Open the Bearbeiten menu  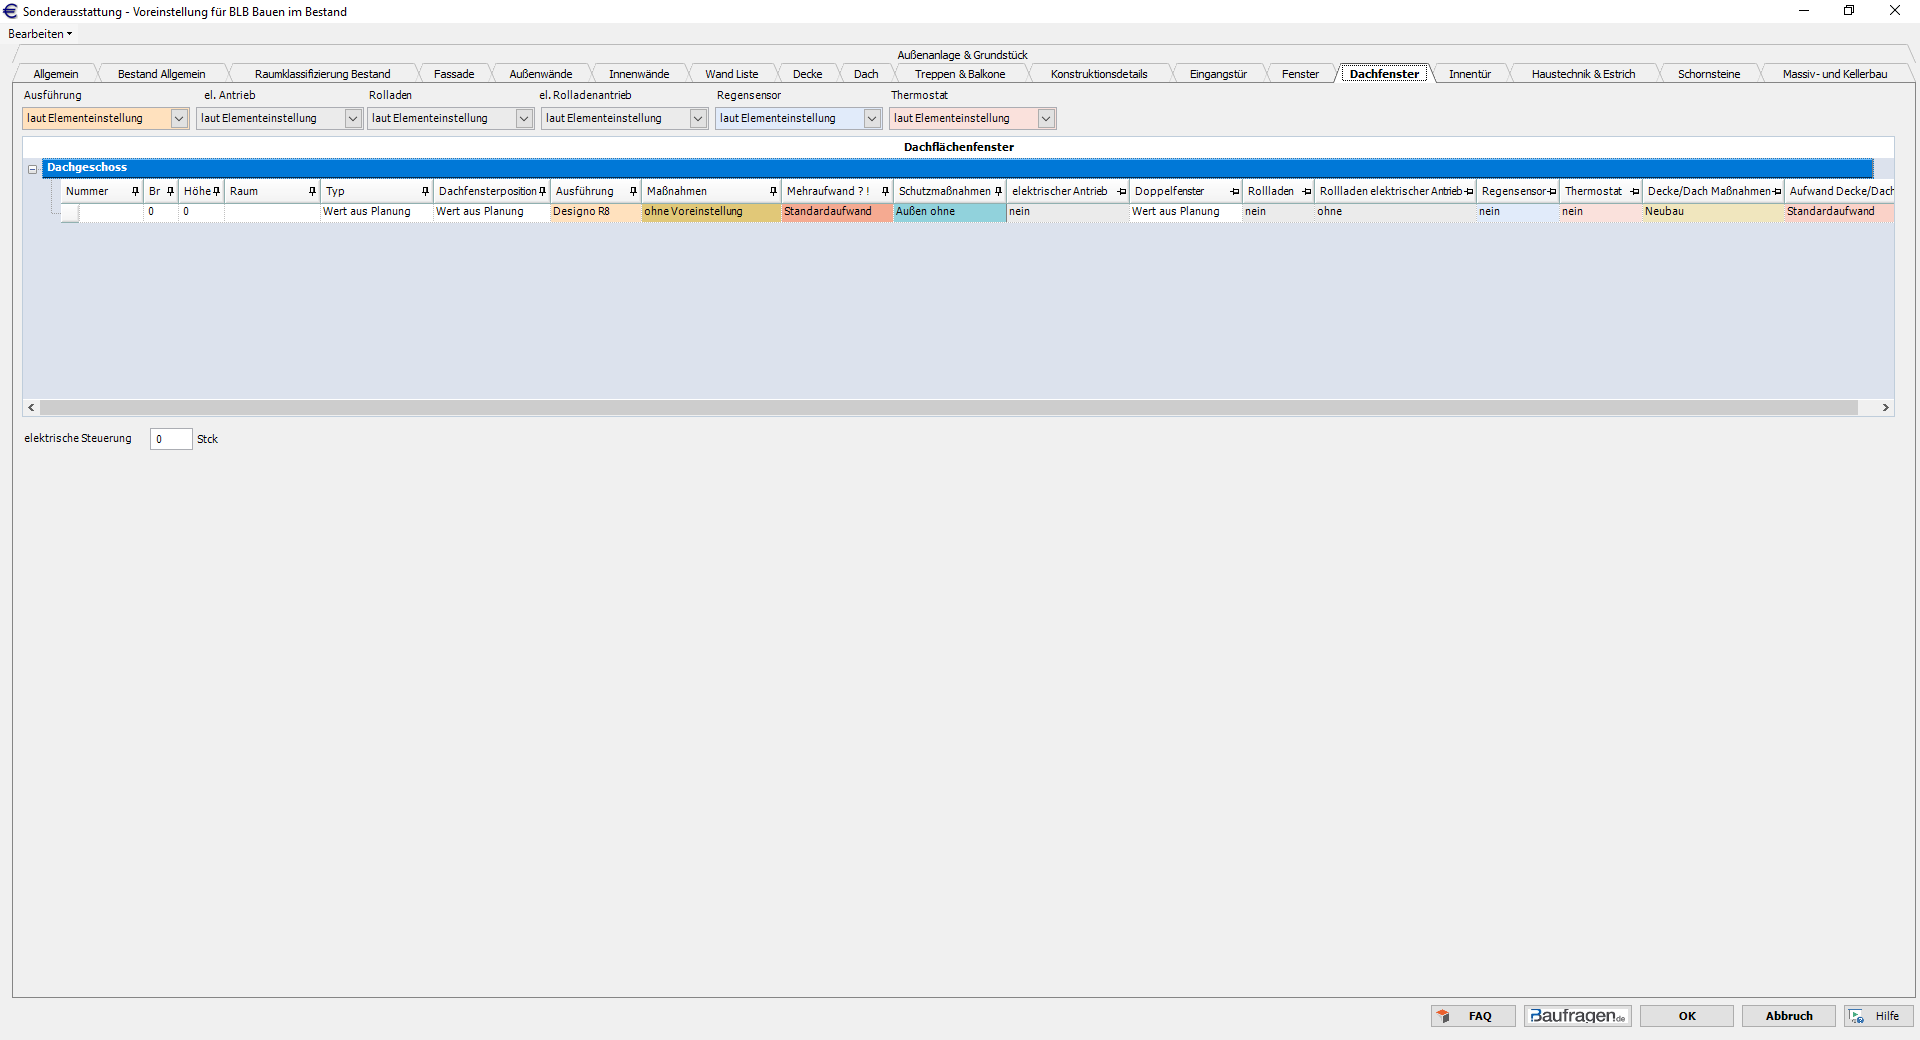point(40,34)
